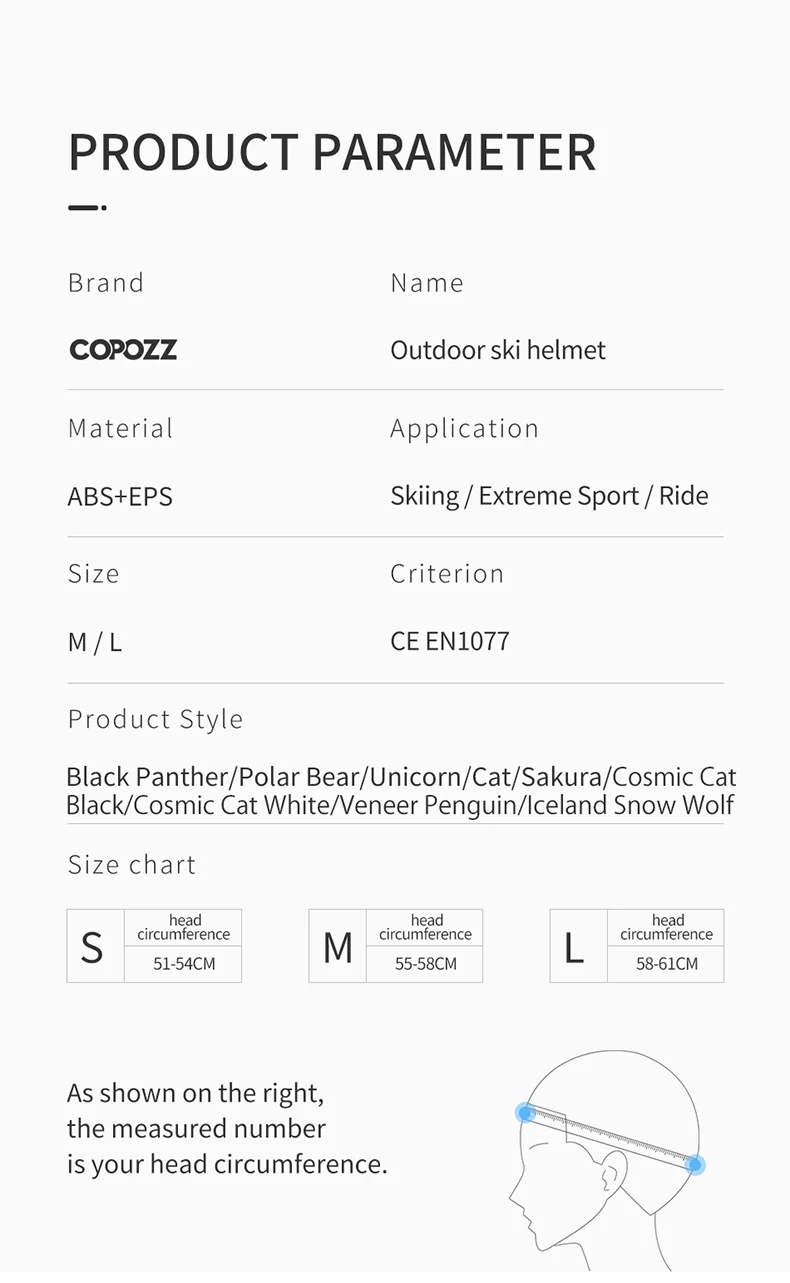The image size is (790, 1283).
Task: Select the 58-61CM size range
Action: pyautogui.click(x=666, y=964)
